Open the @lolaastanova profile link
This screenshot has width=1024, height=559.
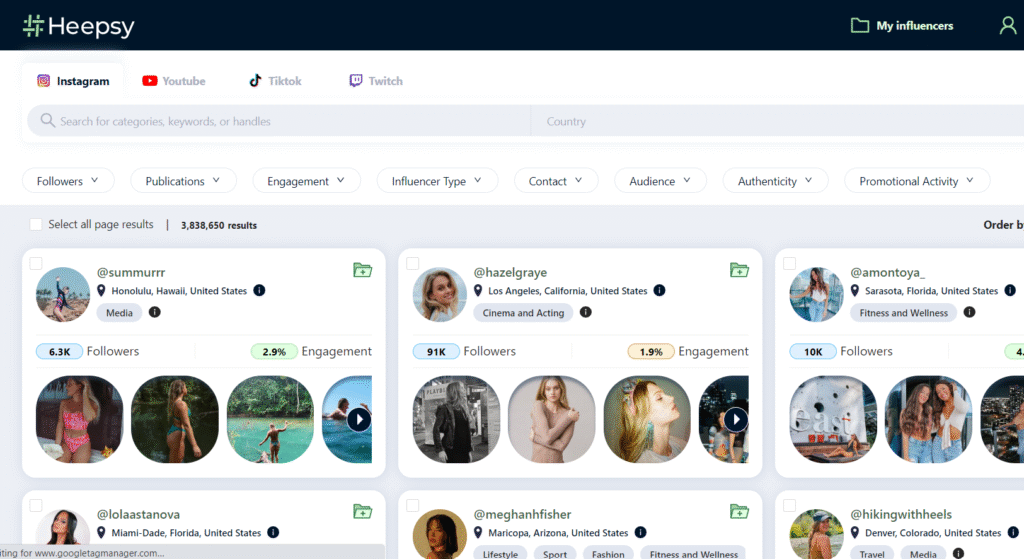pyautogui.click(x=138, y=515)
